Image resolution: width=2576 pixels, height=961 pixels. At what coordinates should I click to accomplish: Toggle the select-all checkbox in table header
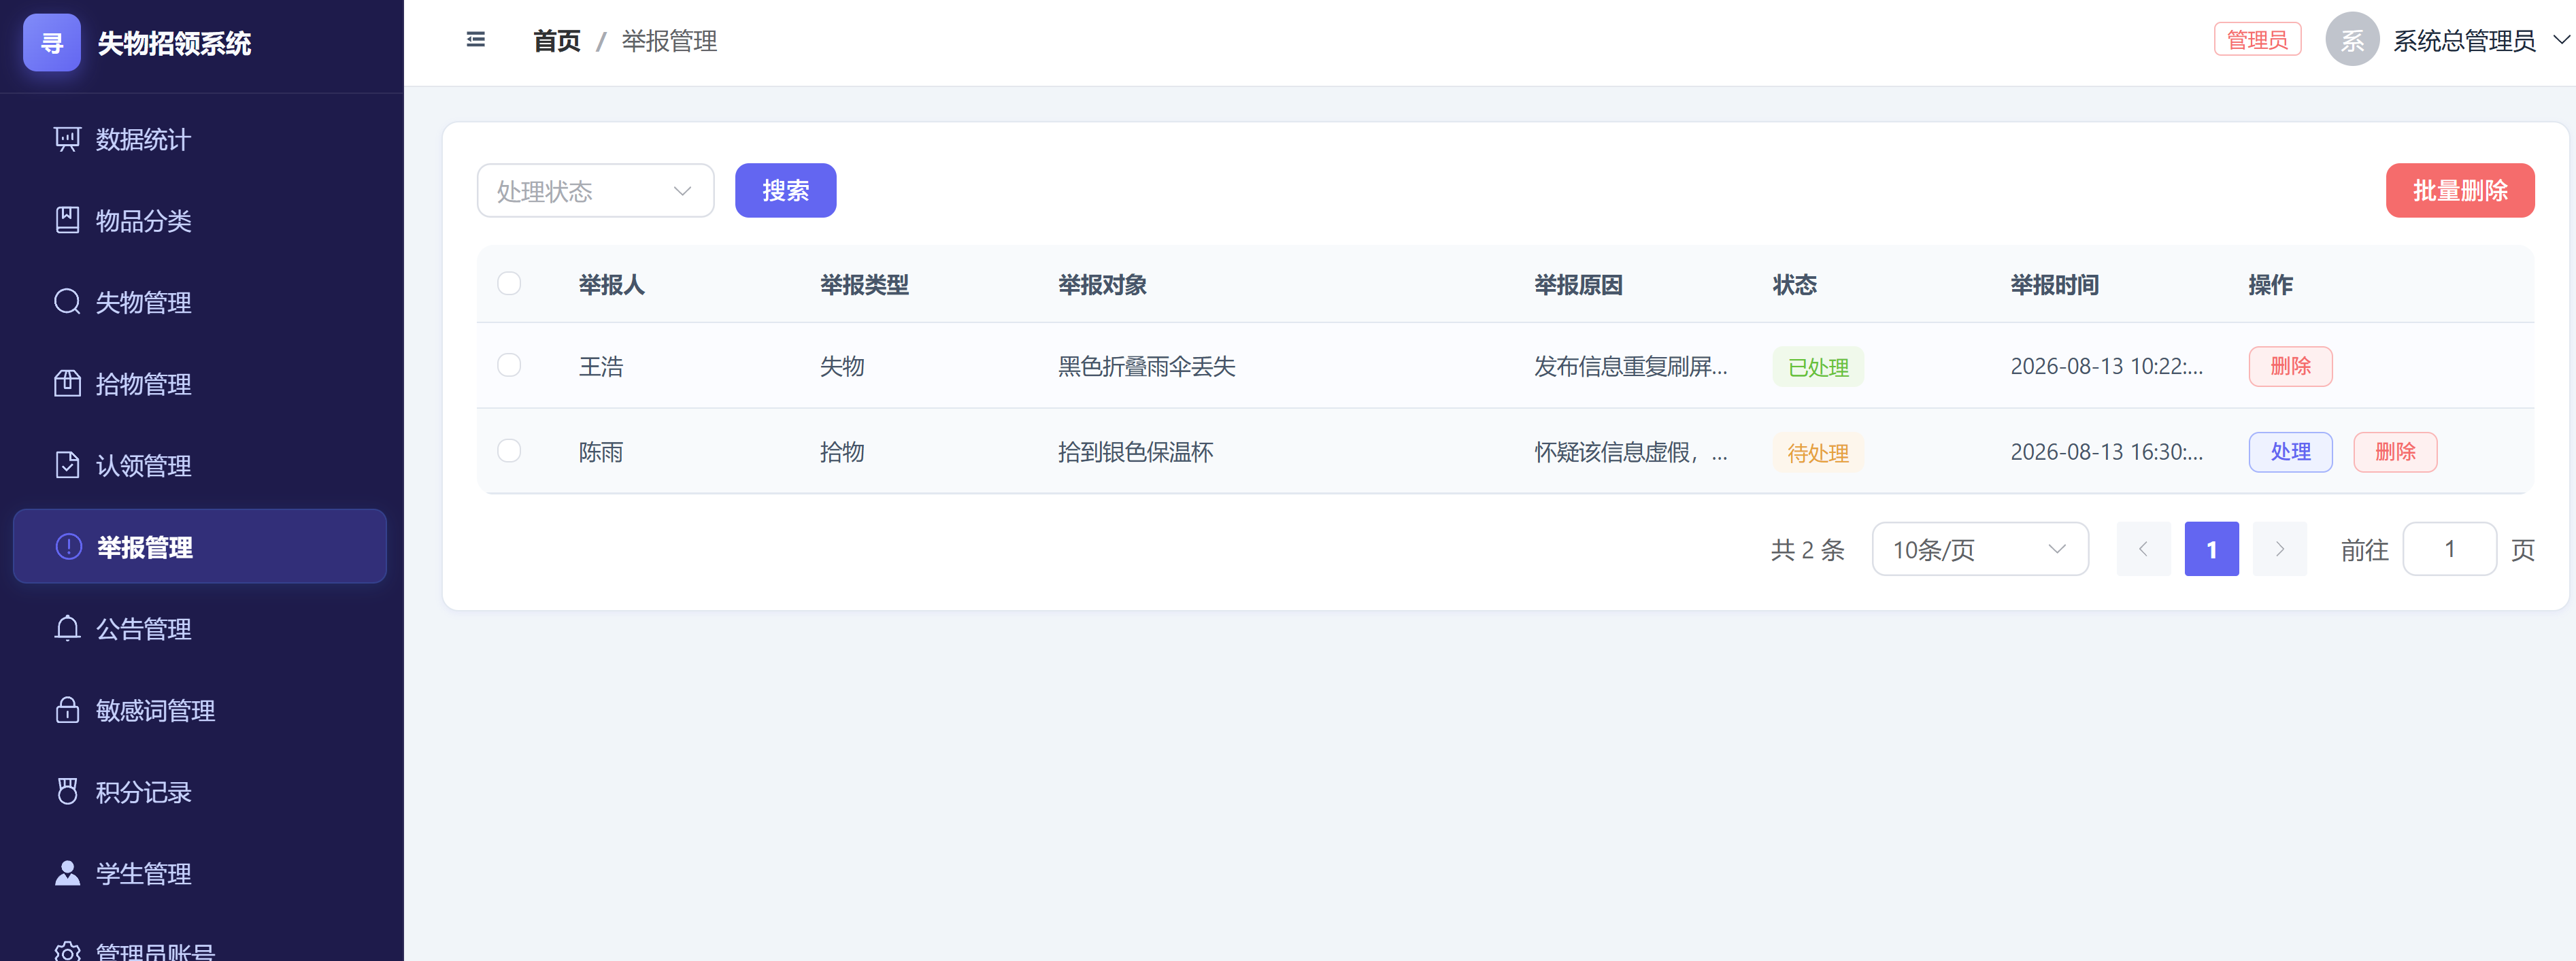point(509,284)
